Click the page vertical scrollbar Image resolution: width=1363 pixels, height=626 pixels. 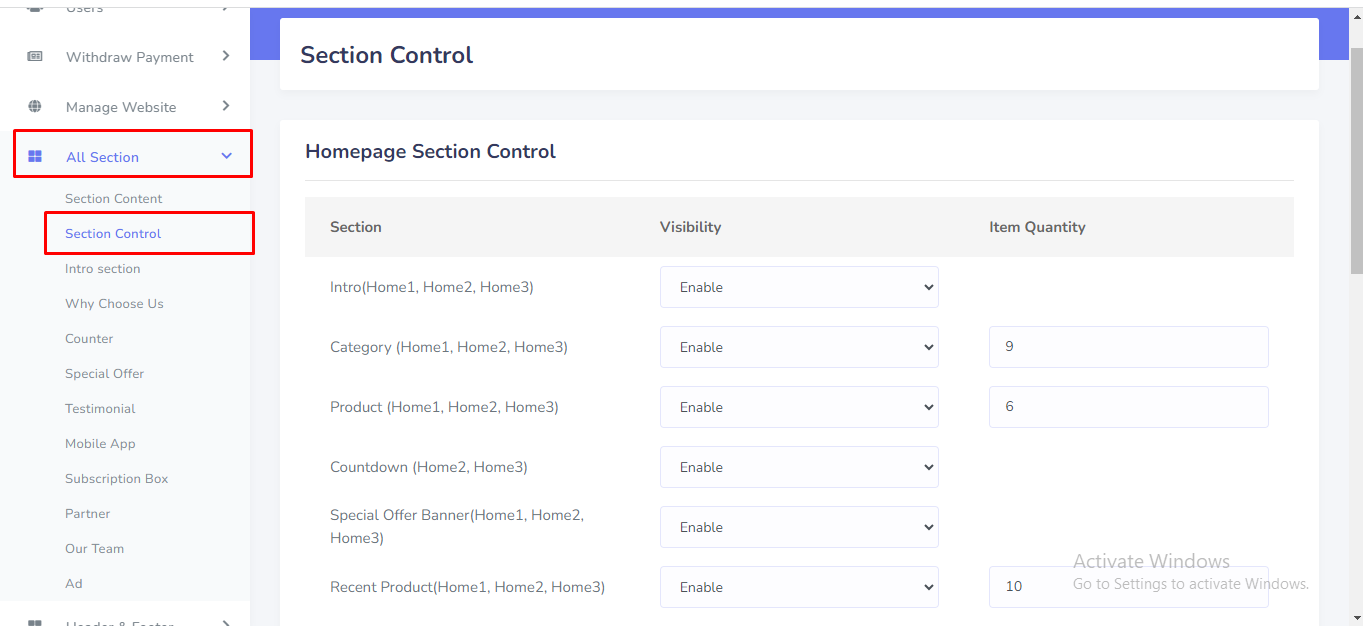coord(1355,160)
